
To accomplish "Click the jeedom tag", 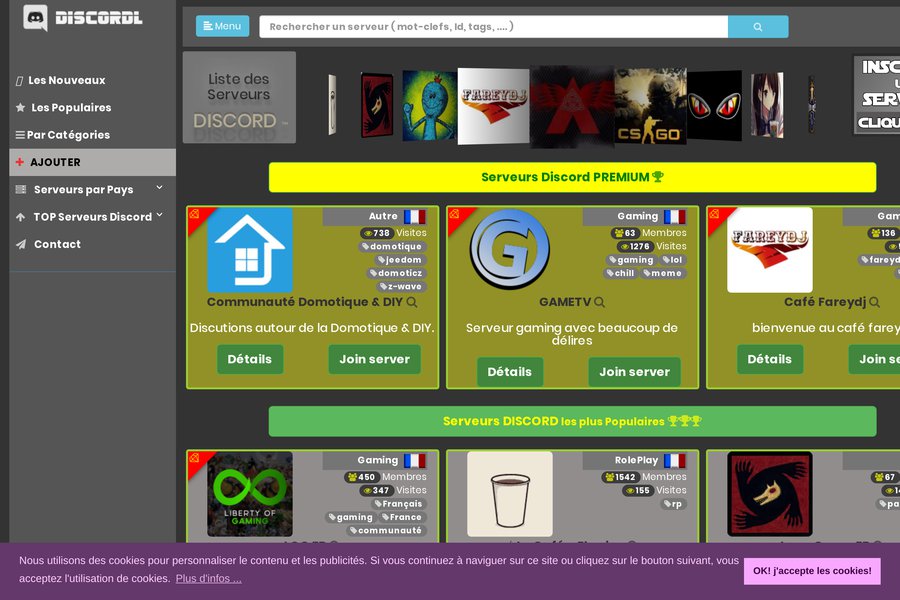I will point(401,260).
